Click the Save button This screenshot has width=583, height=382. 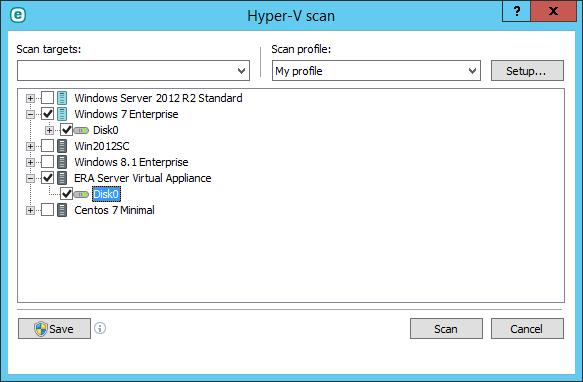(54, 328)
